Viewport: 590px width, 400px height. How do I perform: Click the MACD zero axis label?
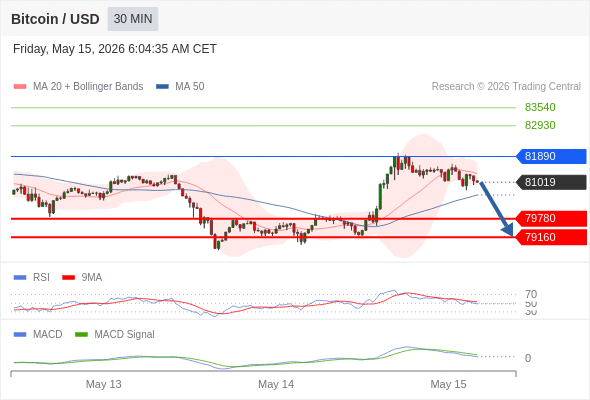click(528, 358)
